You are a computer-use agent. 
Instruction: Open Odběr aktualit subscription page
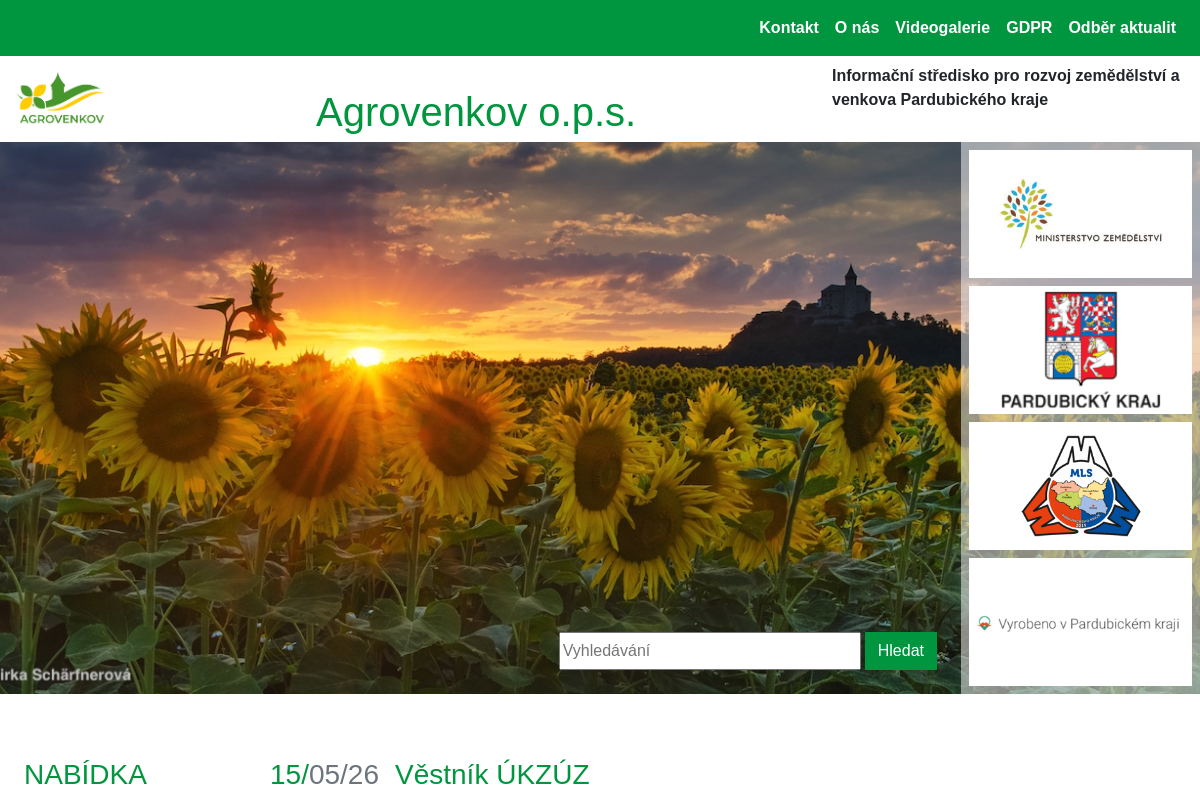pyautogui.click(x=1122, y=28)
